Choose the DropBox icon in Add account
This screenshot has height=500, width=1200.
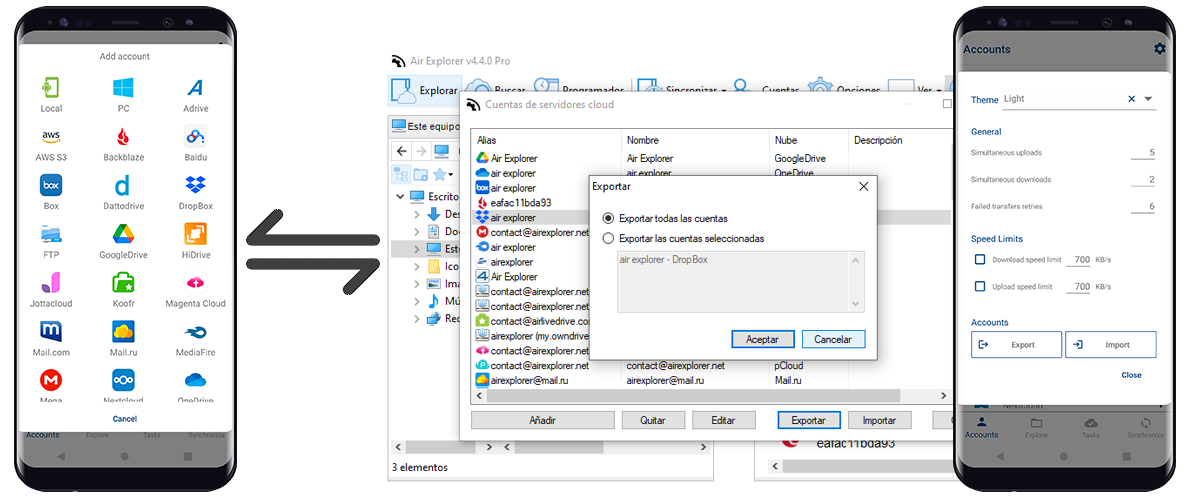click(195, 185)
